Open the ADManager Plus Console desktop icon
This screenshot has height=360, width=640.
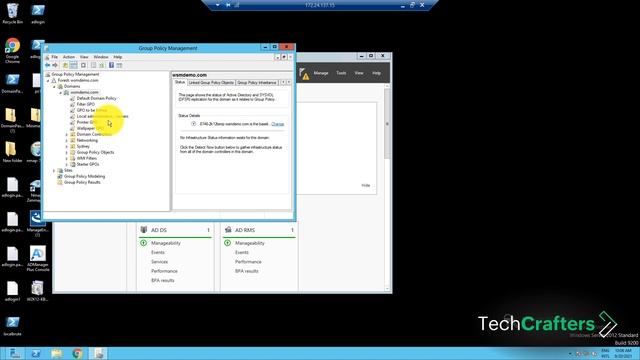click(x=38, y=259)
